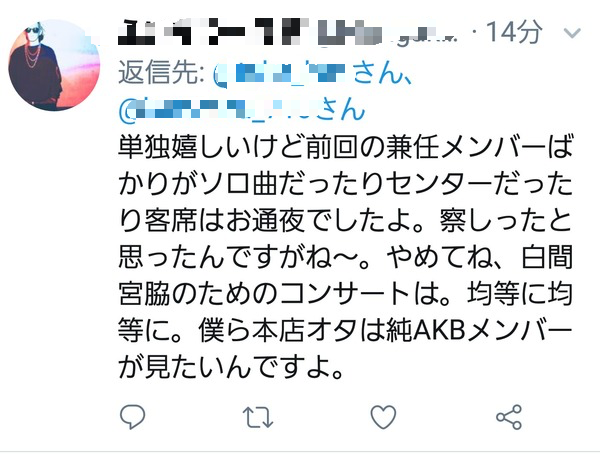Click the blurred grey username handle in header

(x=388, y=34)
